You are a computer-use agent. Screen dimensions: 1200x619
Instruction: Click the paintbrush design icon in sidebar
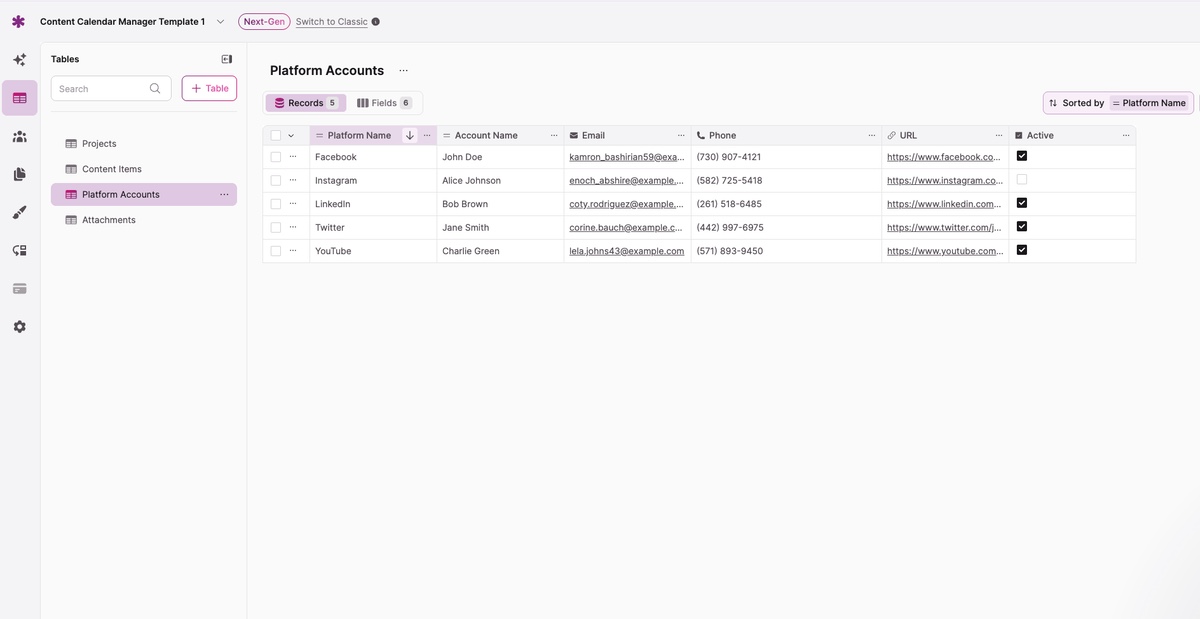19,212
